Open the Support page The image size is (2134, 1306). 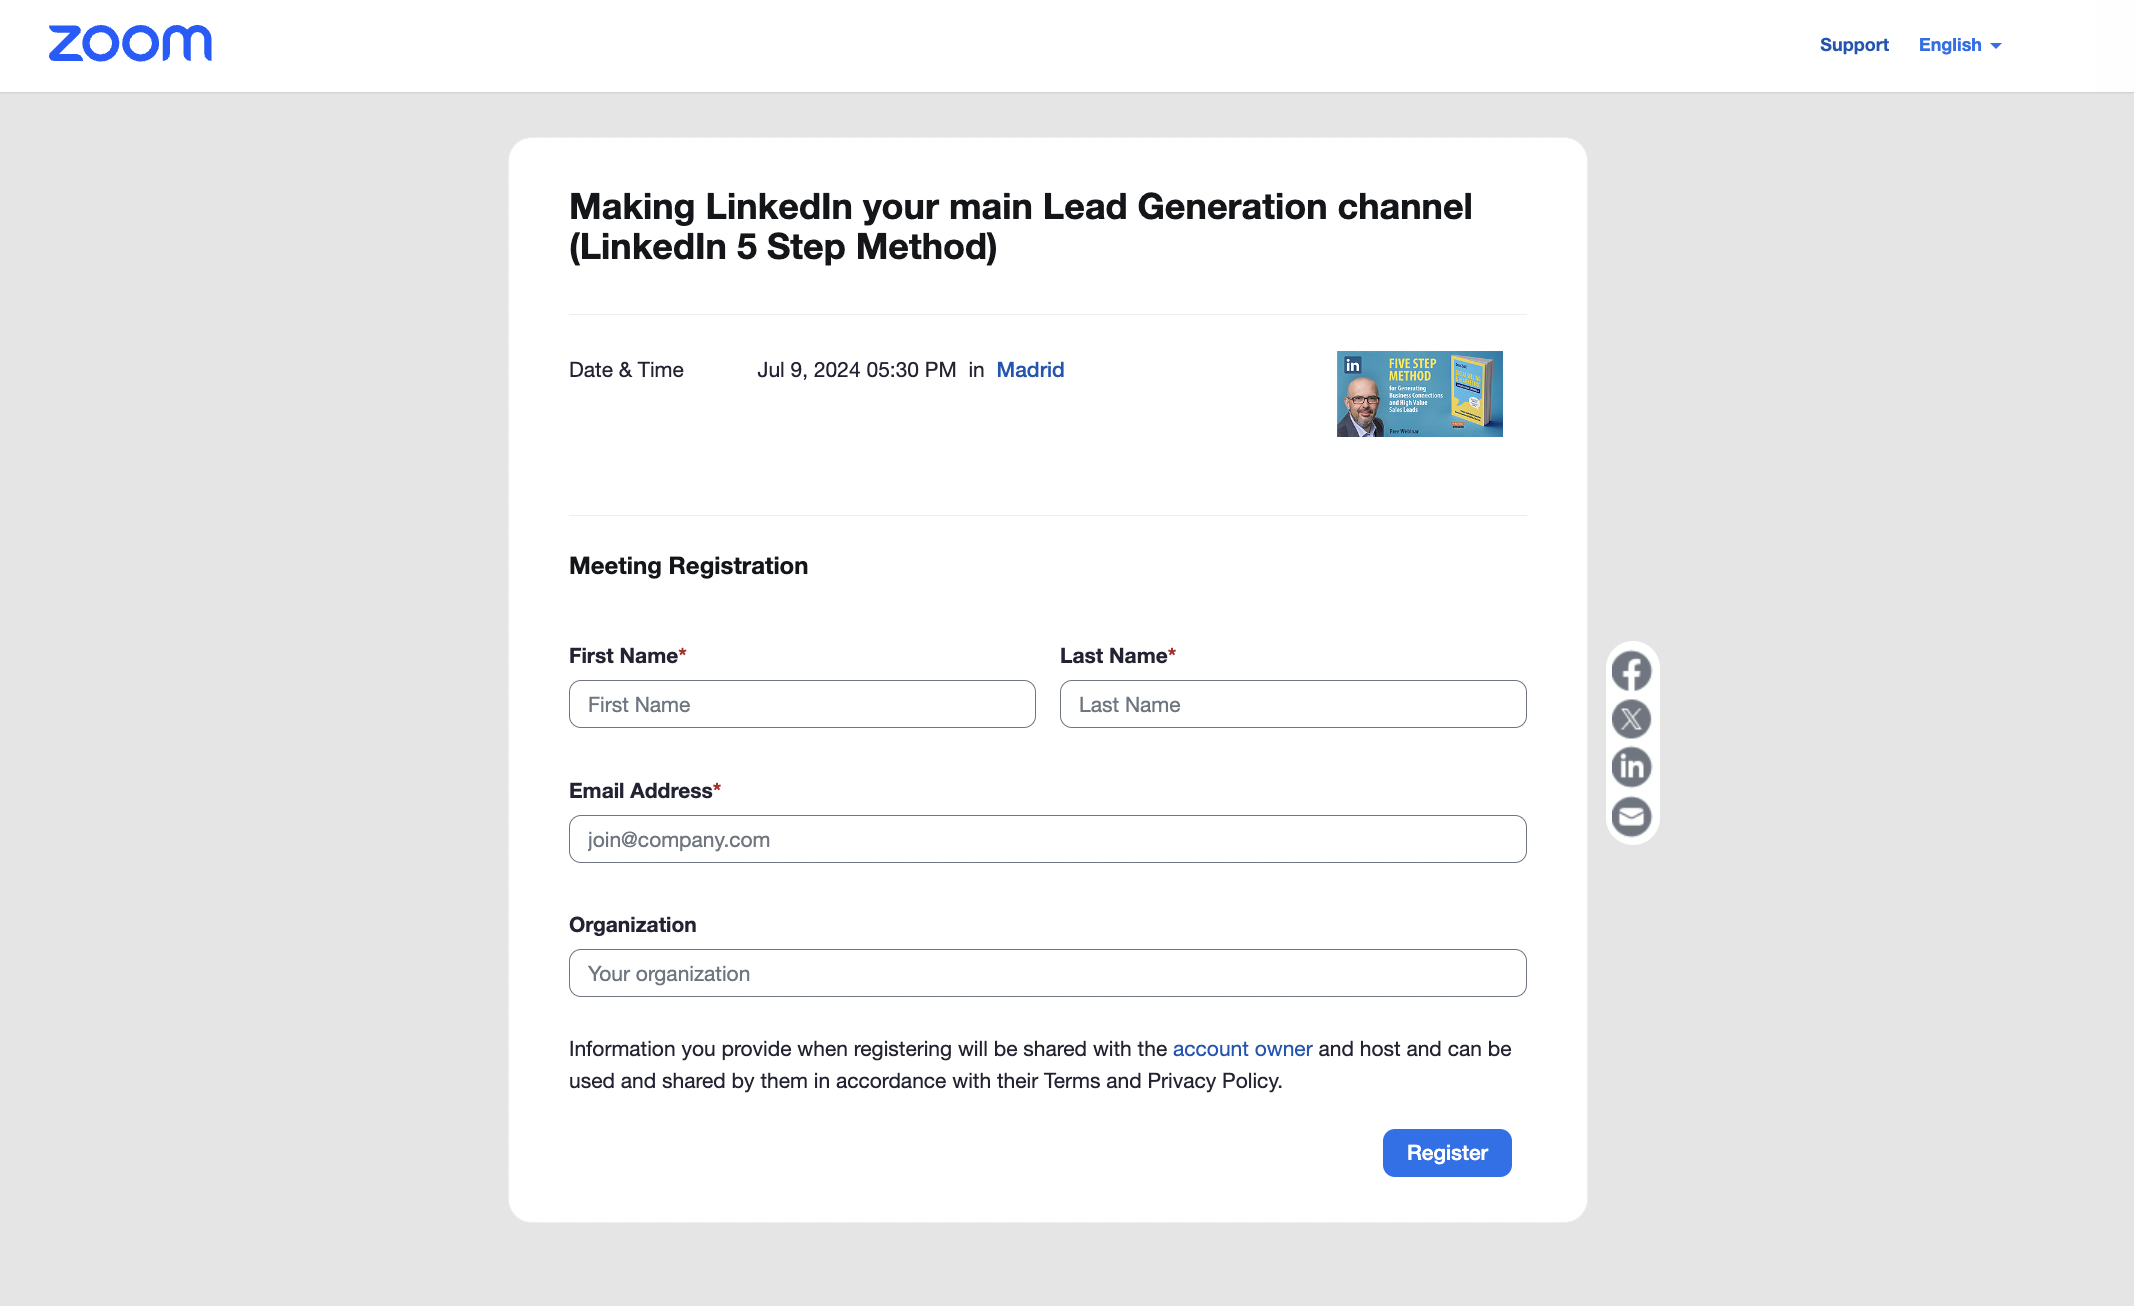click(x=1854, y=44)
